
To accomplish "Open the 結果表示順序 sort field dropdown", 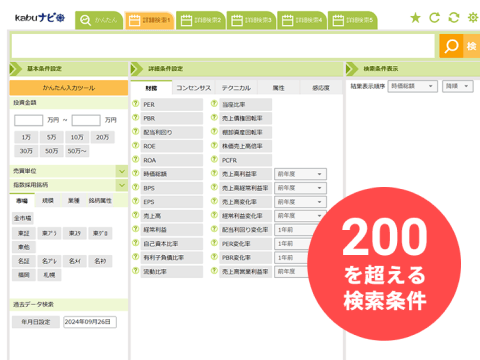I will tap(412, 86).
